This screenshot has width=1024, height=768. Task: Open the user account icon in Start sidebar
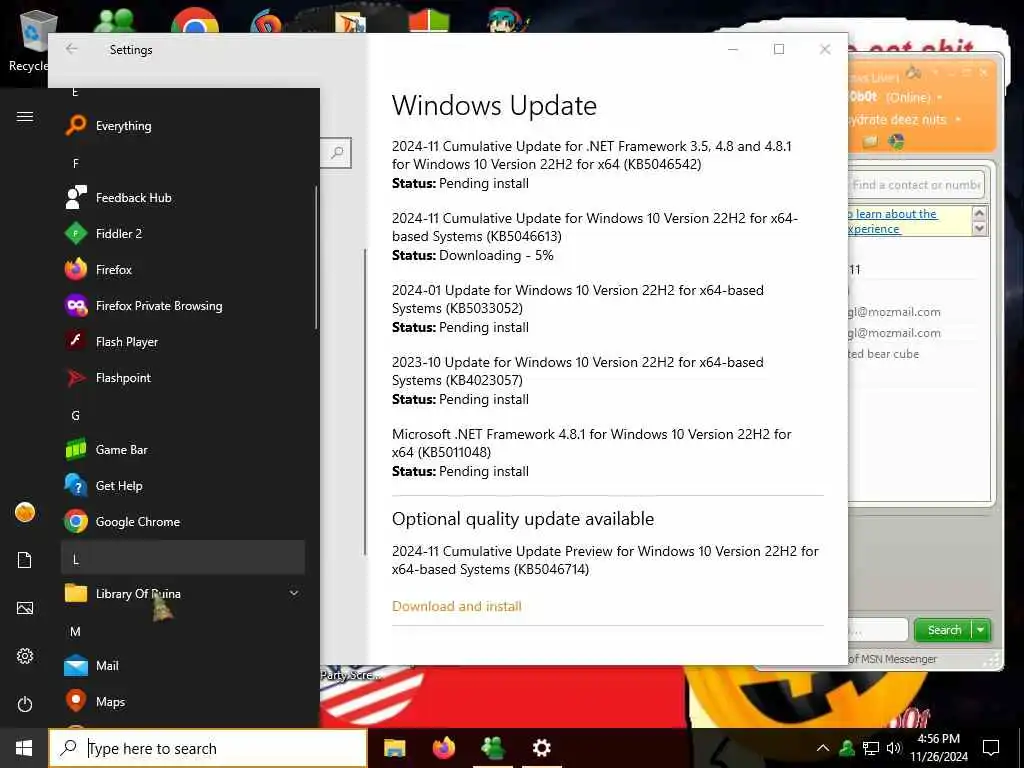click(x=25, y=512)
